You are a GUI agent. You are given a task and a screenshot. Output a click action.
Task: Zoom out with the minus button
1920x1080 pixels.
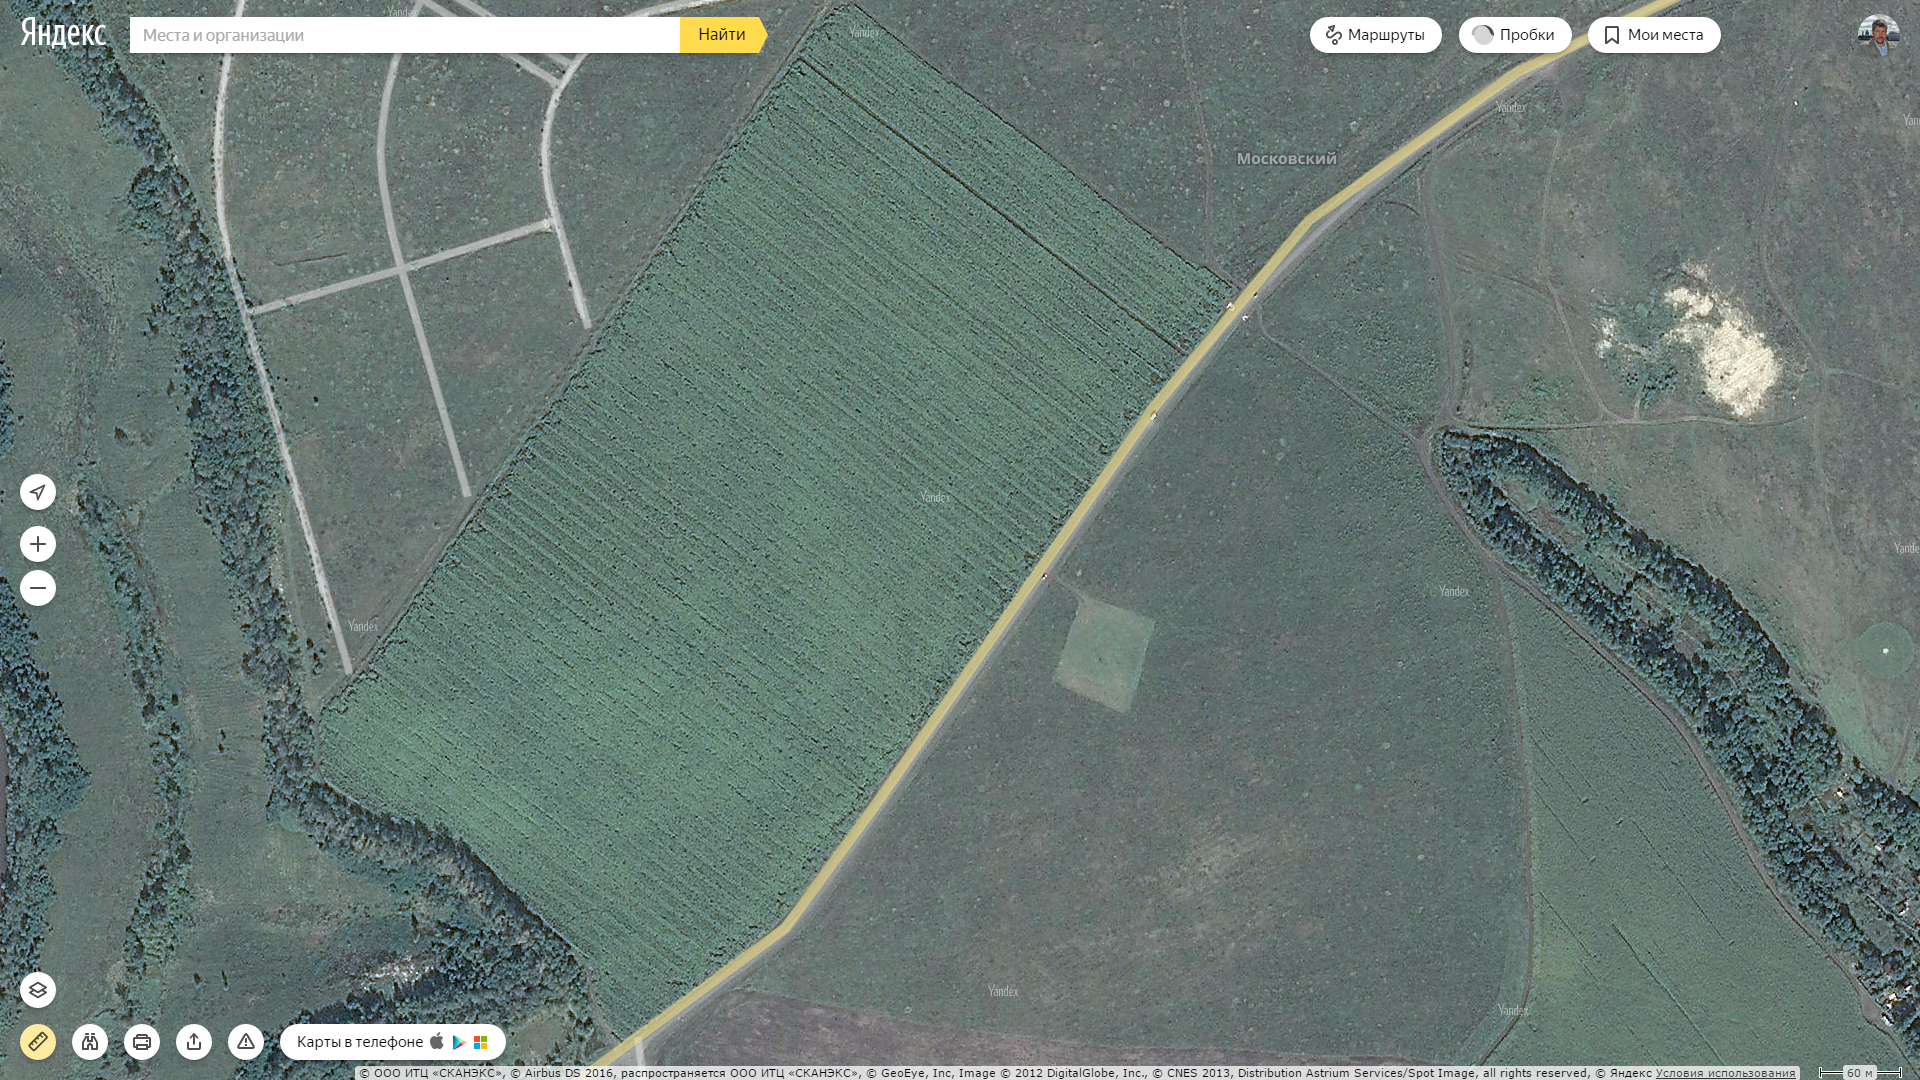[38, 588]
